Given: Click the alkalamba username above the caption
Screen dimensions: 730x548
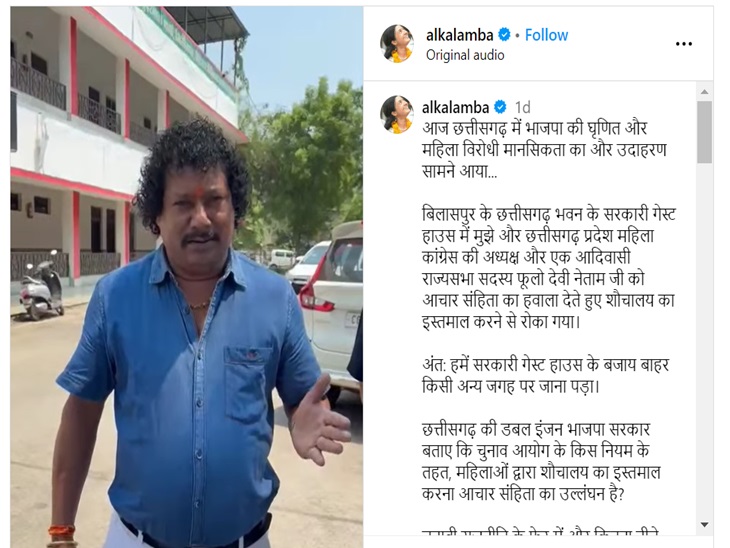Looking at the screenshot, I should [x=455, y=108].
